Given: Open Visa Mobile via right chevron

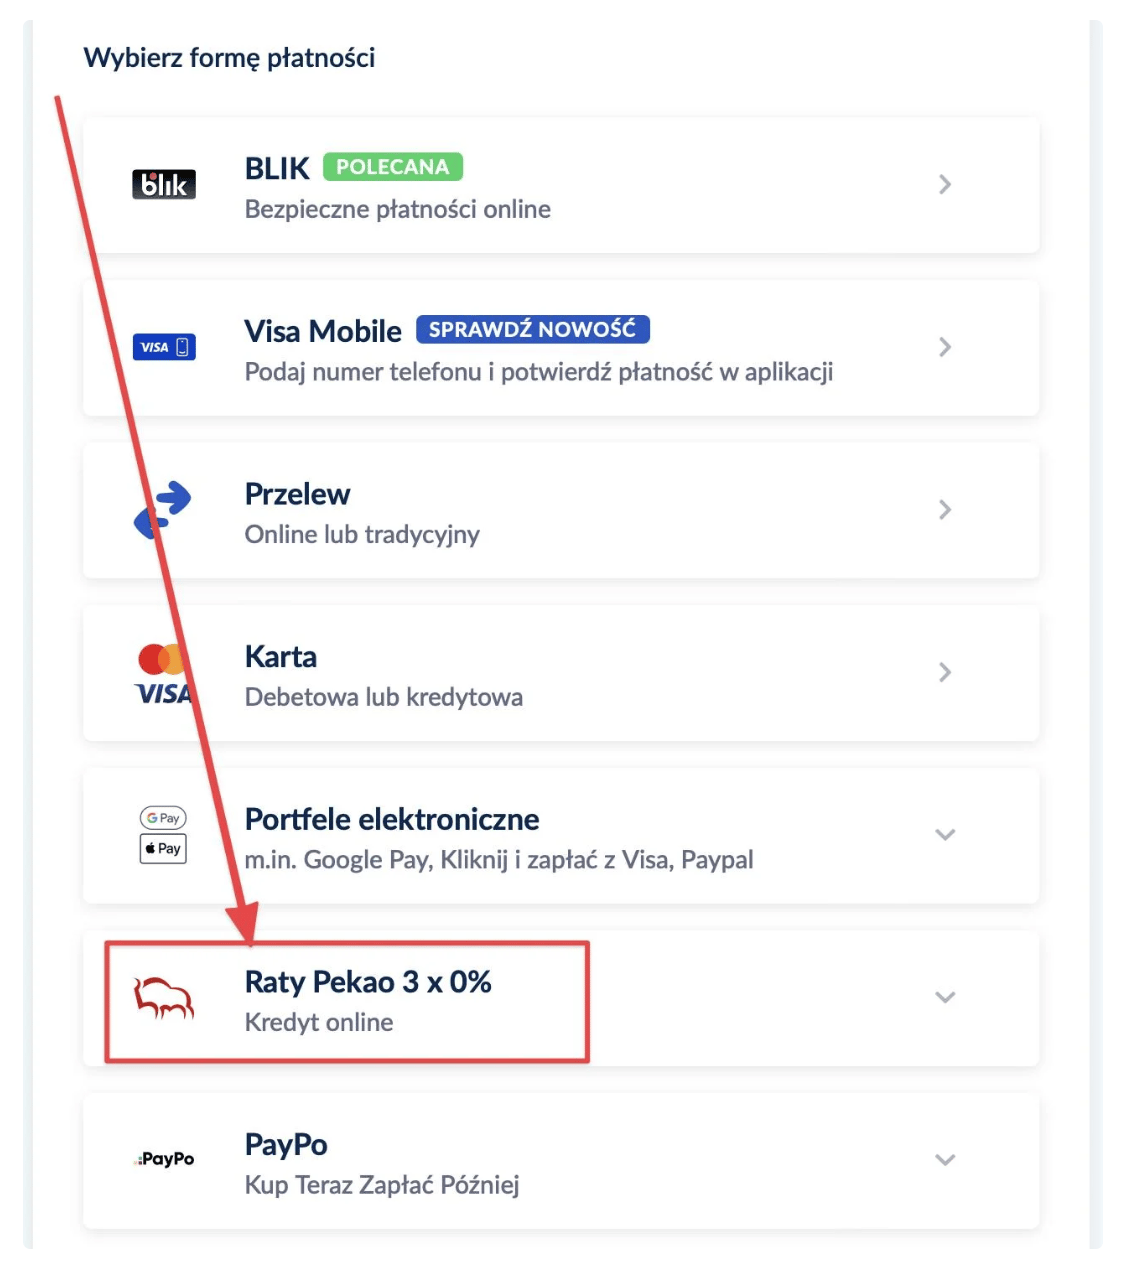Looking at the screenshot, I should [x=944, y=347].
